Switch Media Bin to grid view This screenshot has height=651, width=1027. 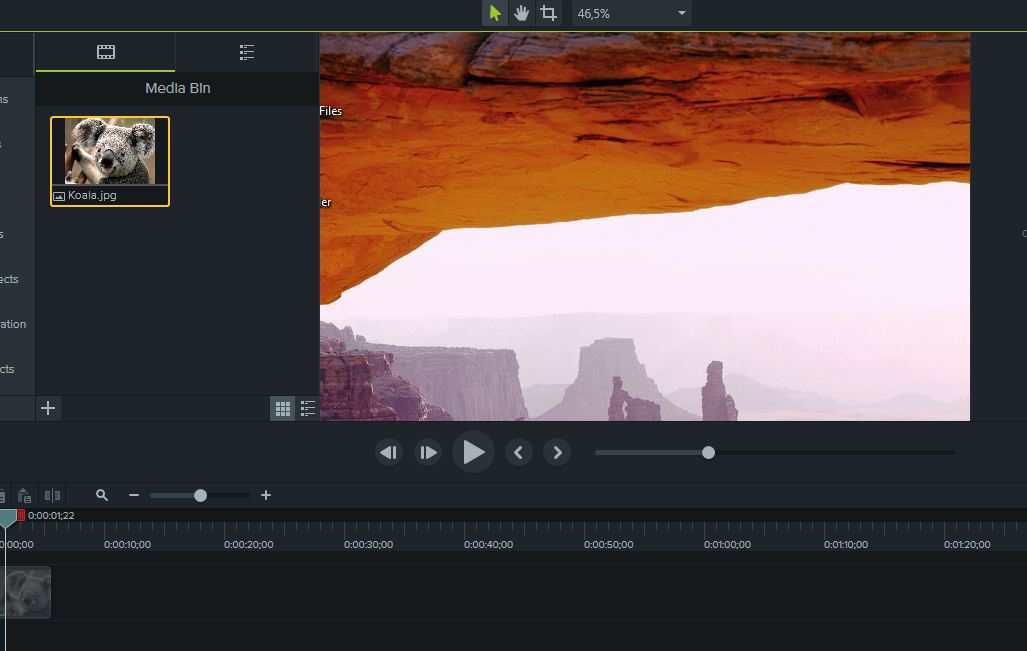283,408
